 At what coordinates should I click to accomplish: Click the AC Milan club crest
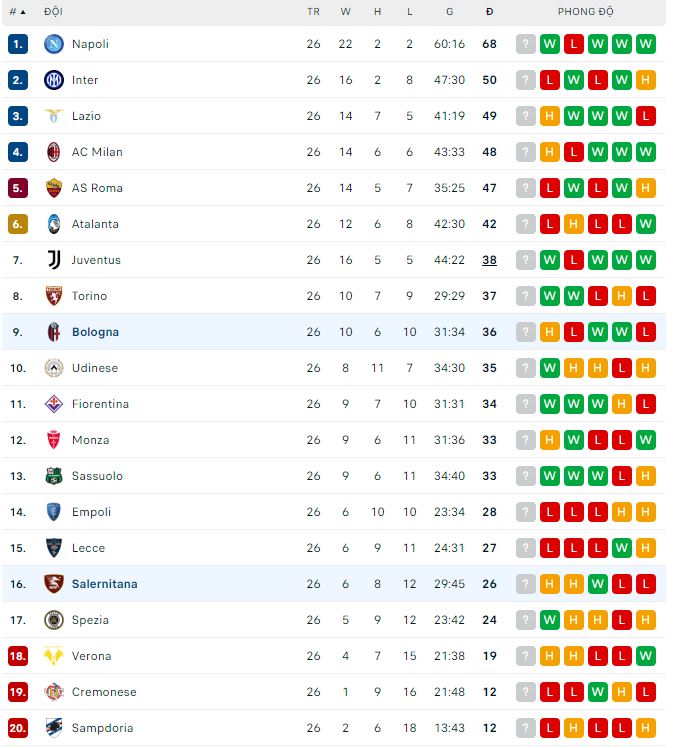point(54,152)
